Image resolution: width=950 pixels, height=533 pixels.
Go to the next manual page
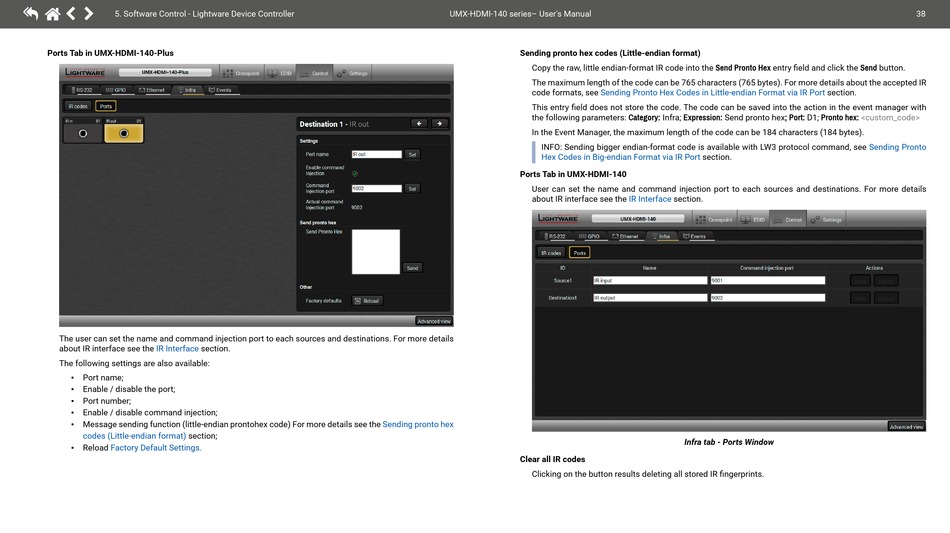(88, 13)
